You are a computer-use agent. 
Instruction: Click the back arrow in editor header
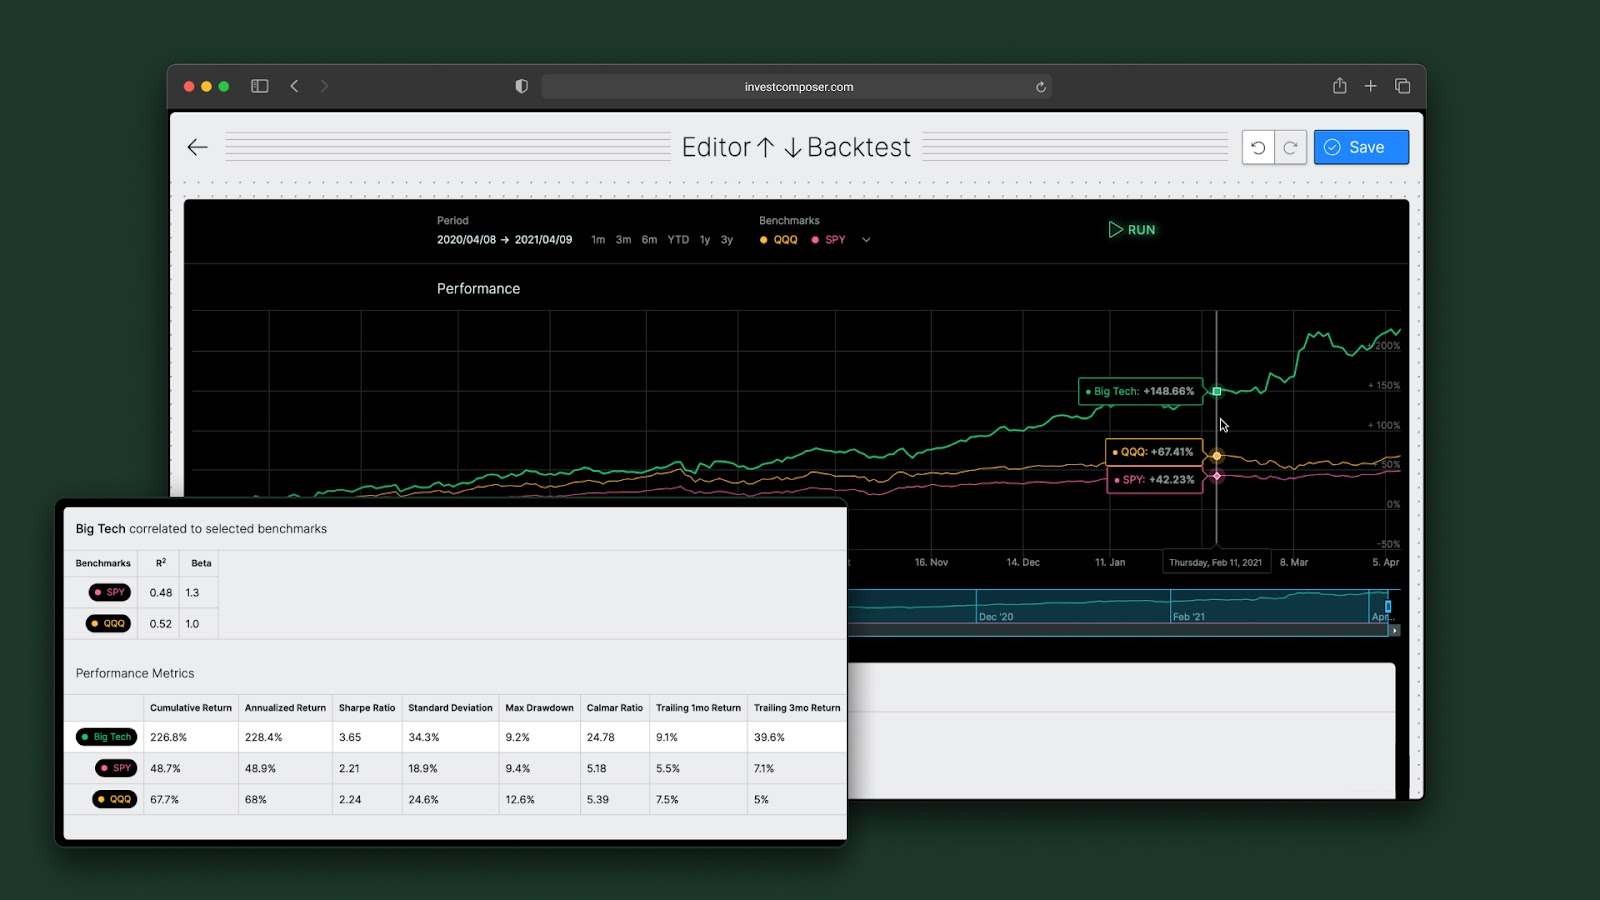(197, 147)
